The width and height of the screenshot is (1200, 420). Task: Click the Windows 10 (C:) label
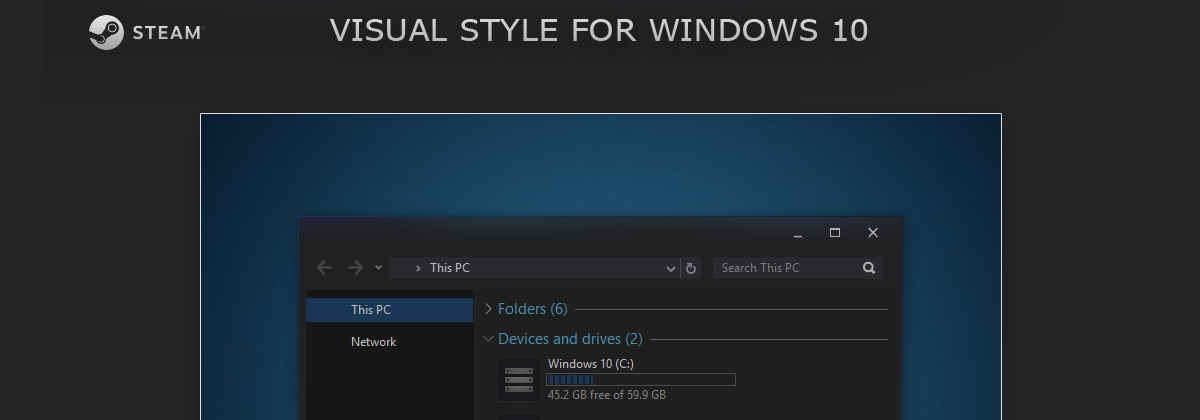pos(591,364)
